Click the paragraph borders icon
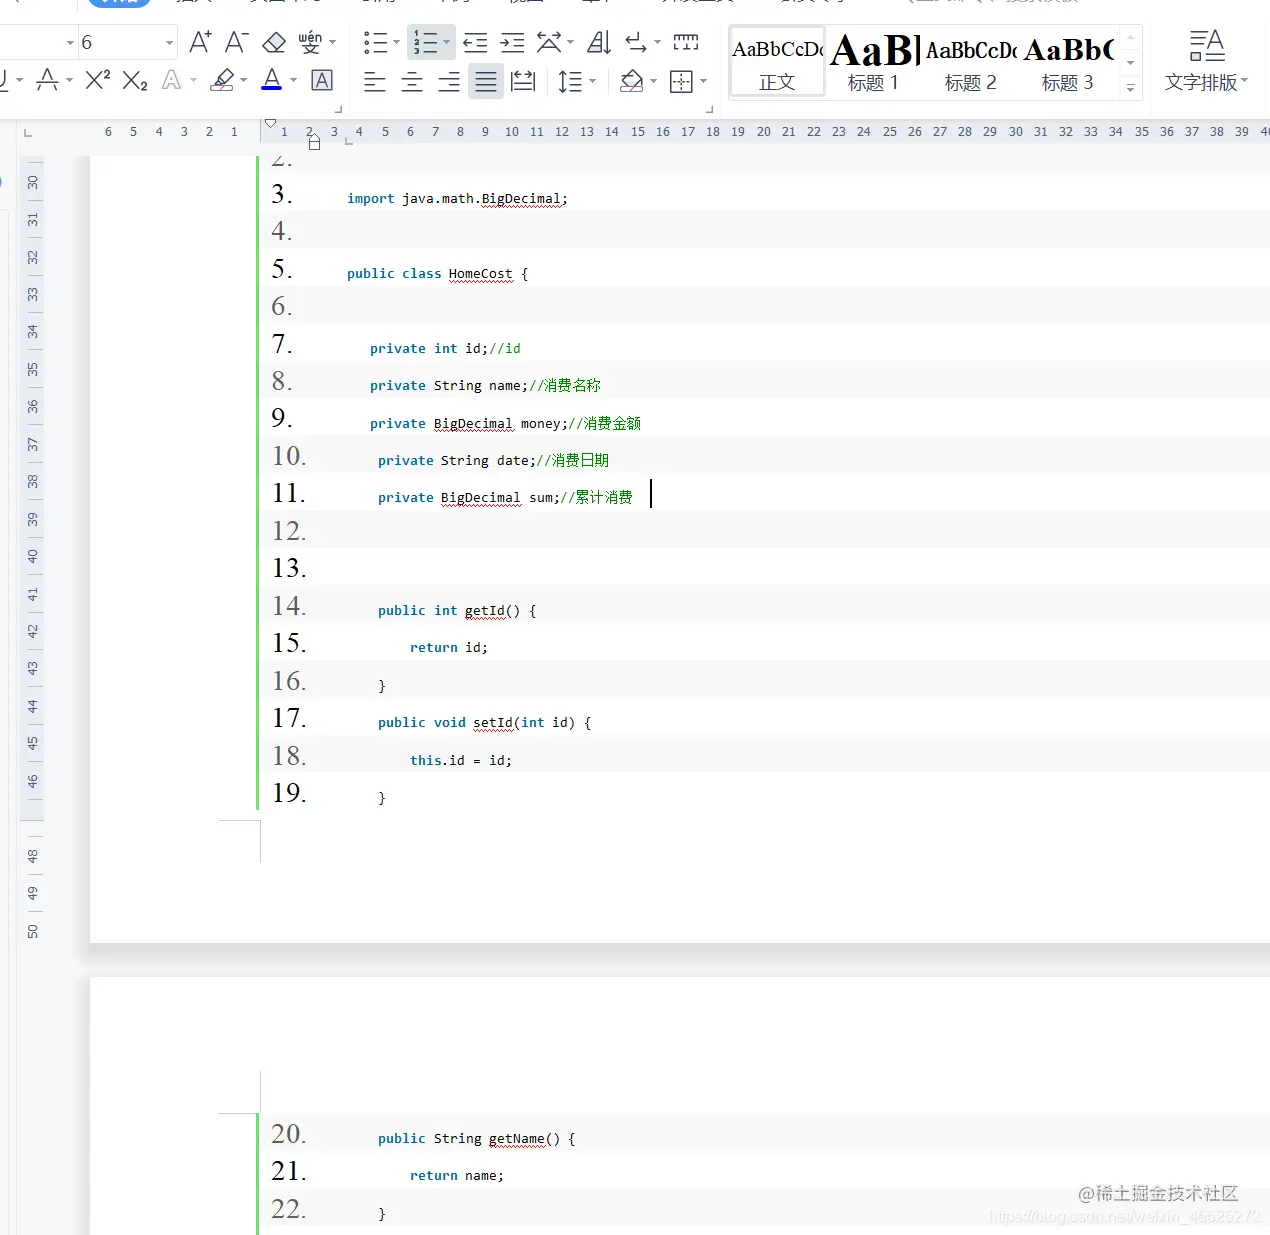Image resolution: width=1270 pixels, height=1235 pixels. tap(681, 82)
